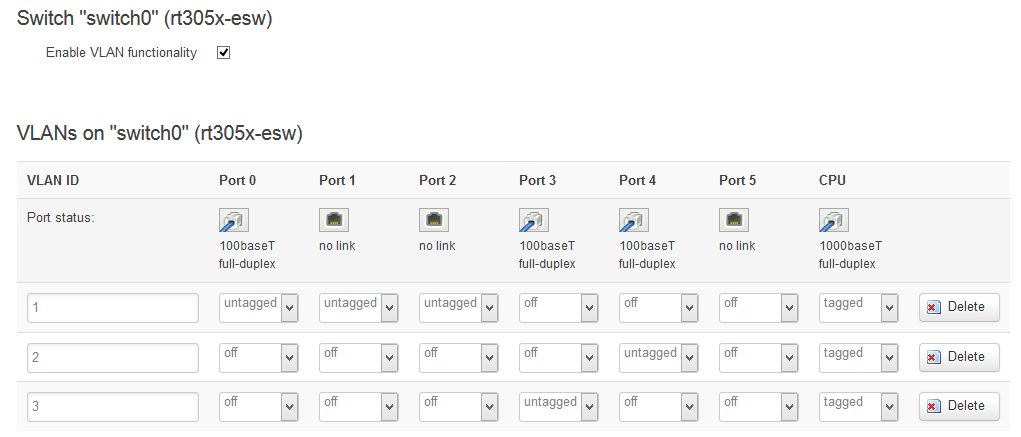Open VLAN 3 Port 5 tagging dropdown
The image size is (1021, 437).
[759, 406]
